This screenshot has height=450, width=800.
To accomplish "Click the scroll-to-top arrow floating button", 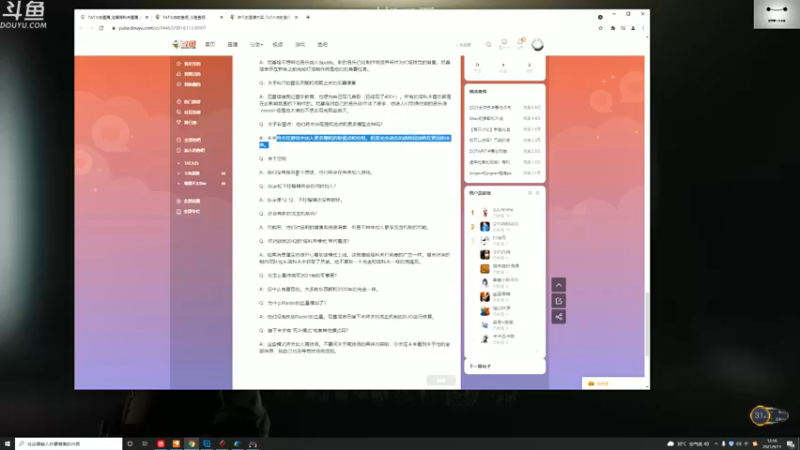I will point(559,285).
